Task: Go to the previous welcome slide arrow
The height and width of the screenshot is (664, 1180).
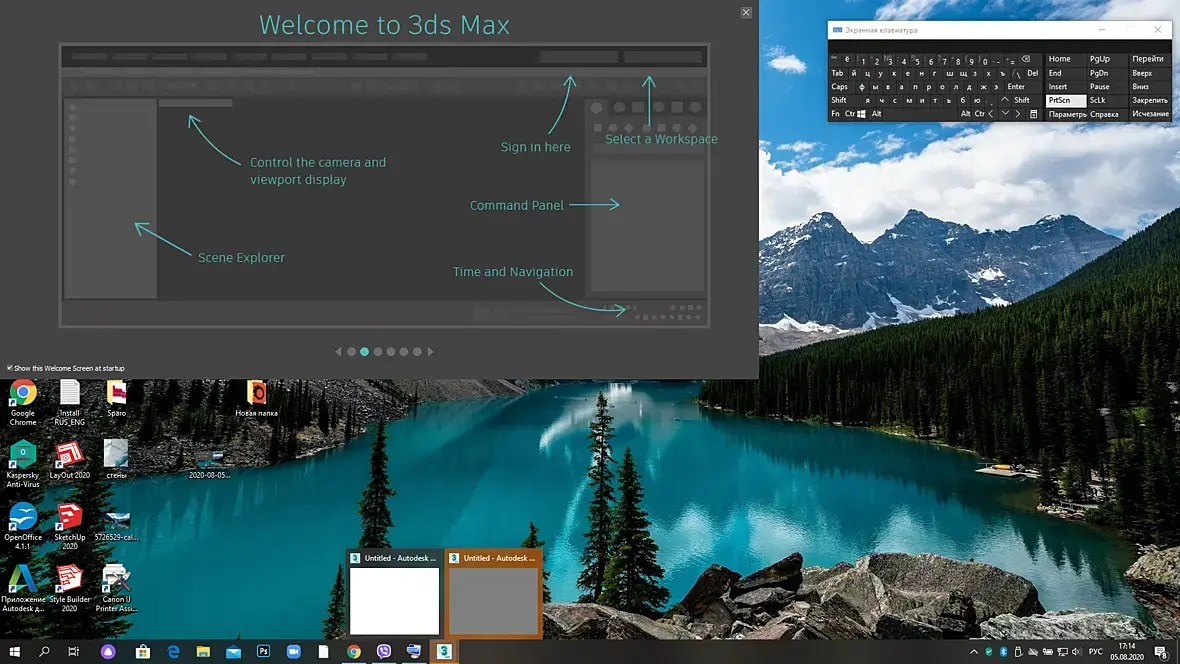Action: point(338,352)
